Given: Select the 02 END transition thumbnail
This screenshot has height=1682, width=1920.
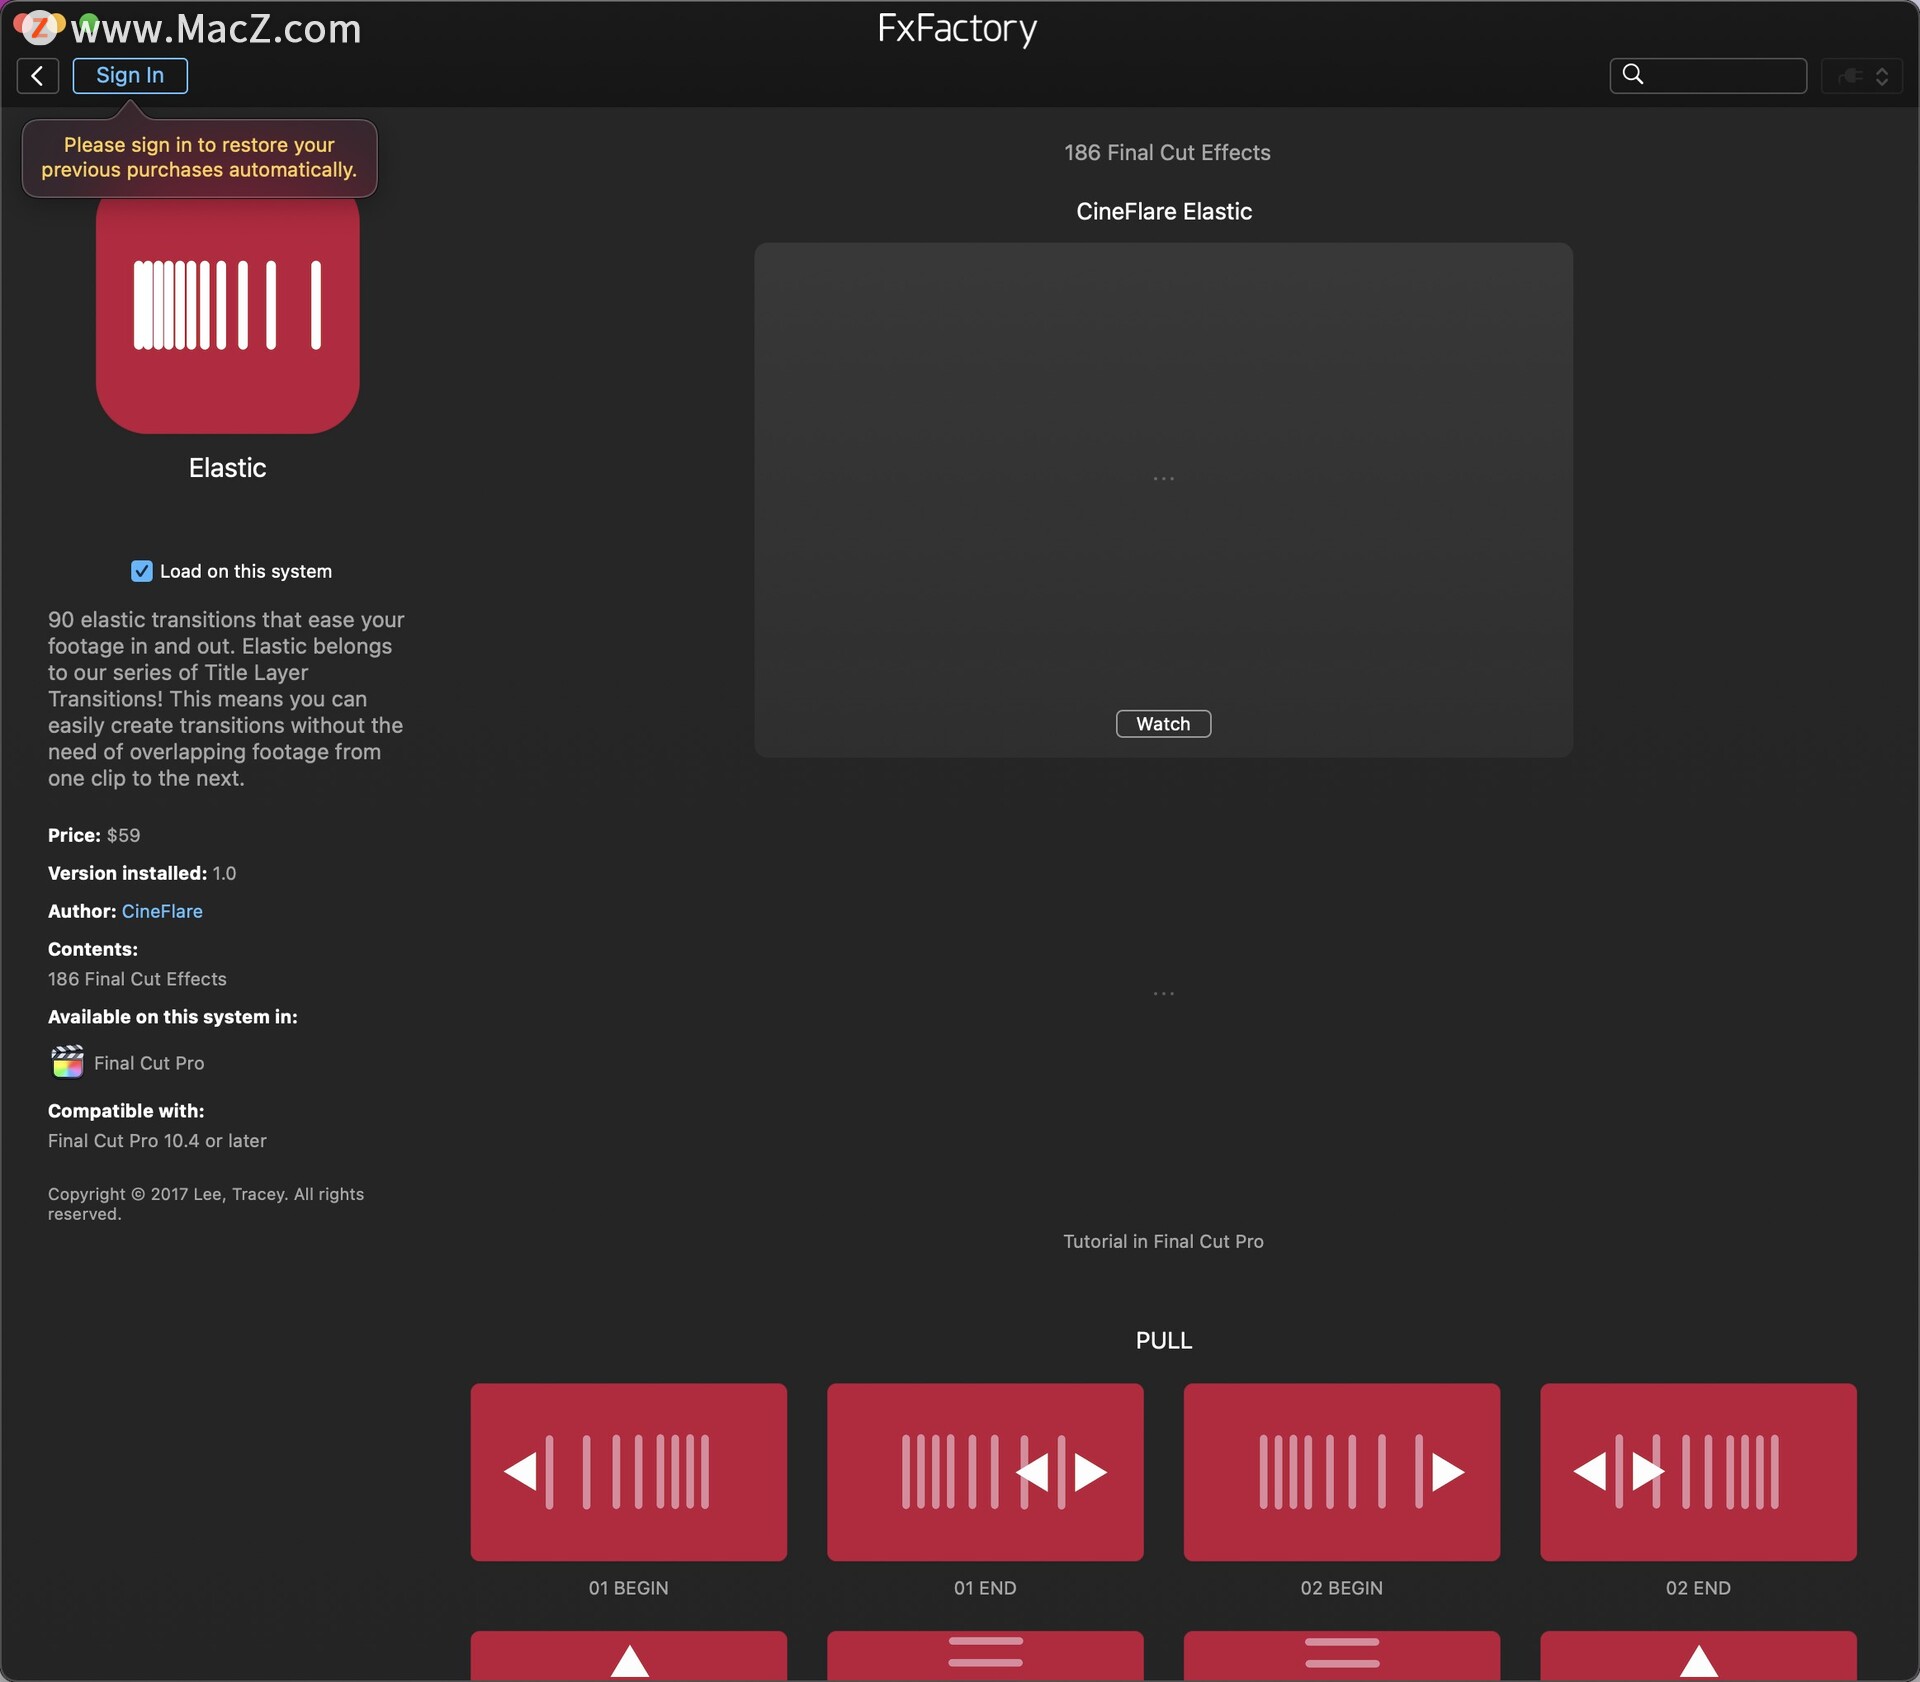Looking at the screenshot, I should pos(1698,1471).
